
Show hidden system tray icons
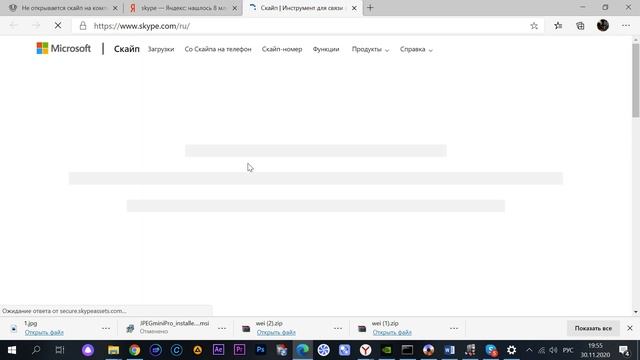[529, 350]
